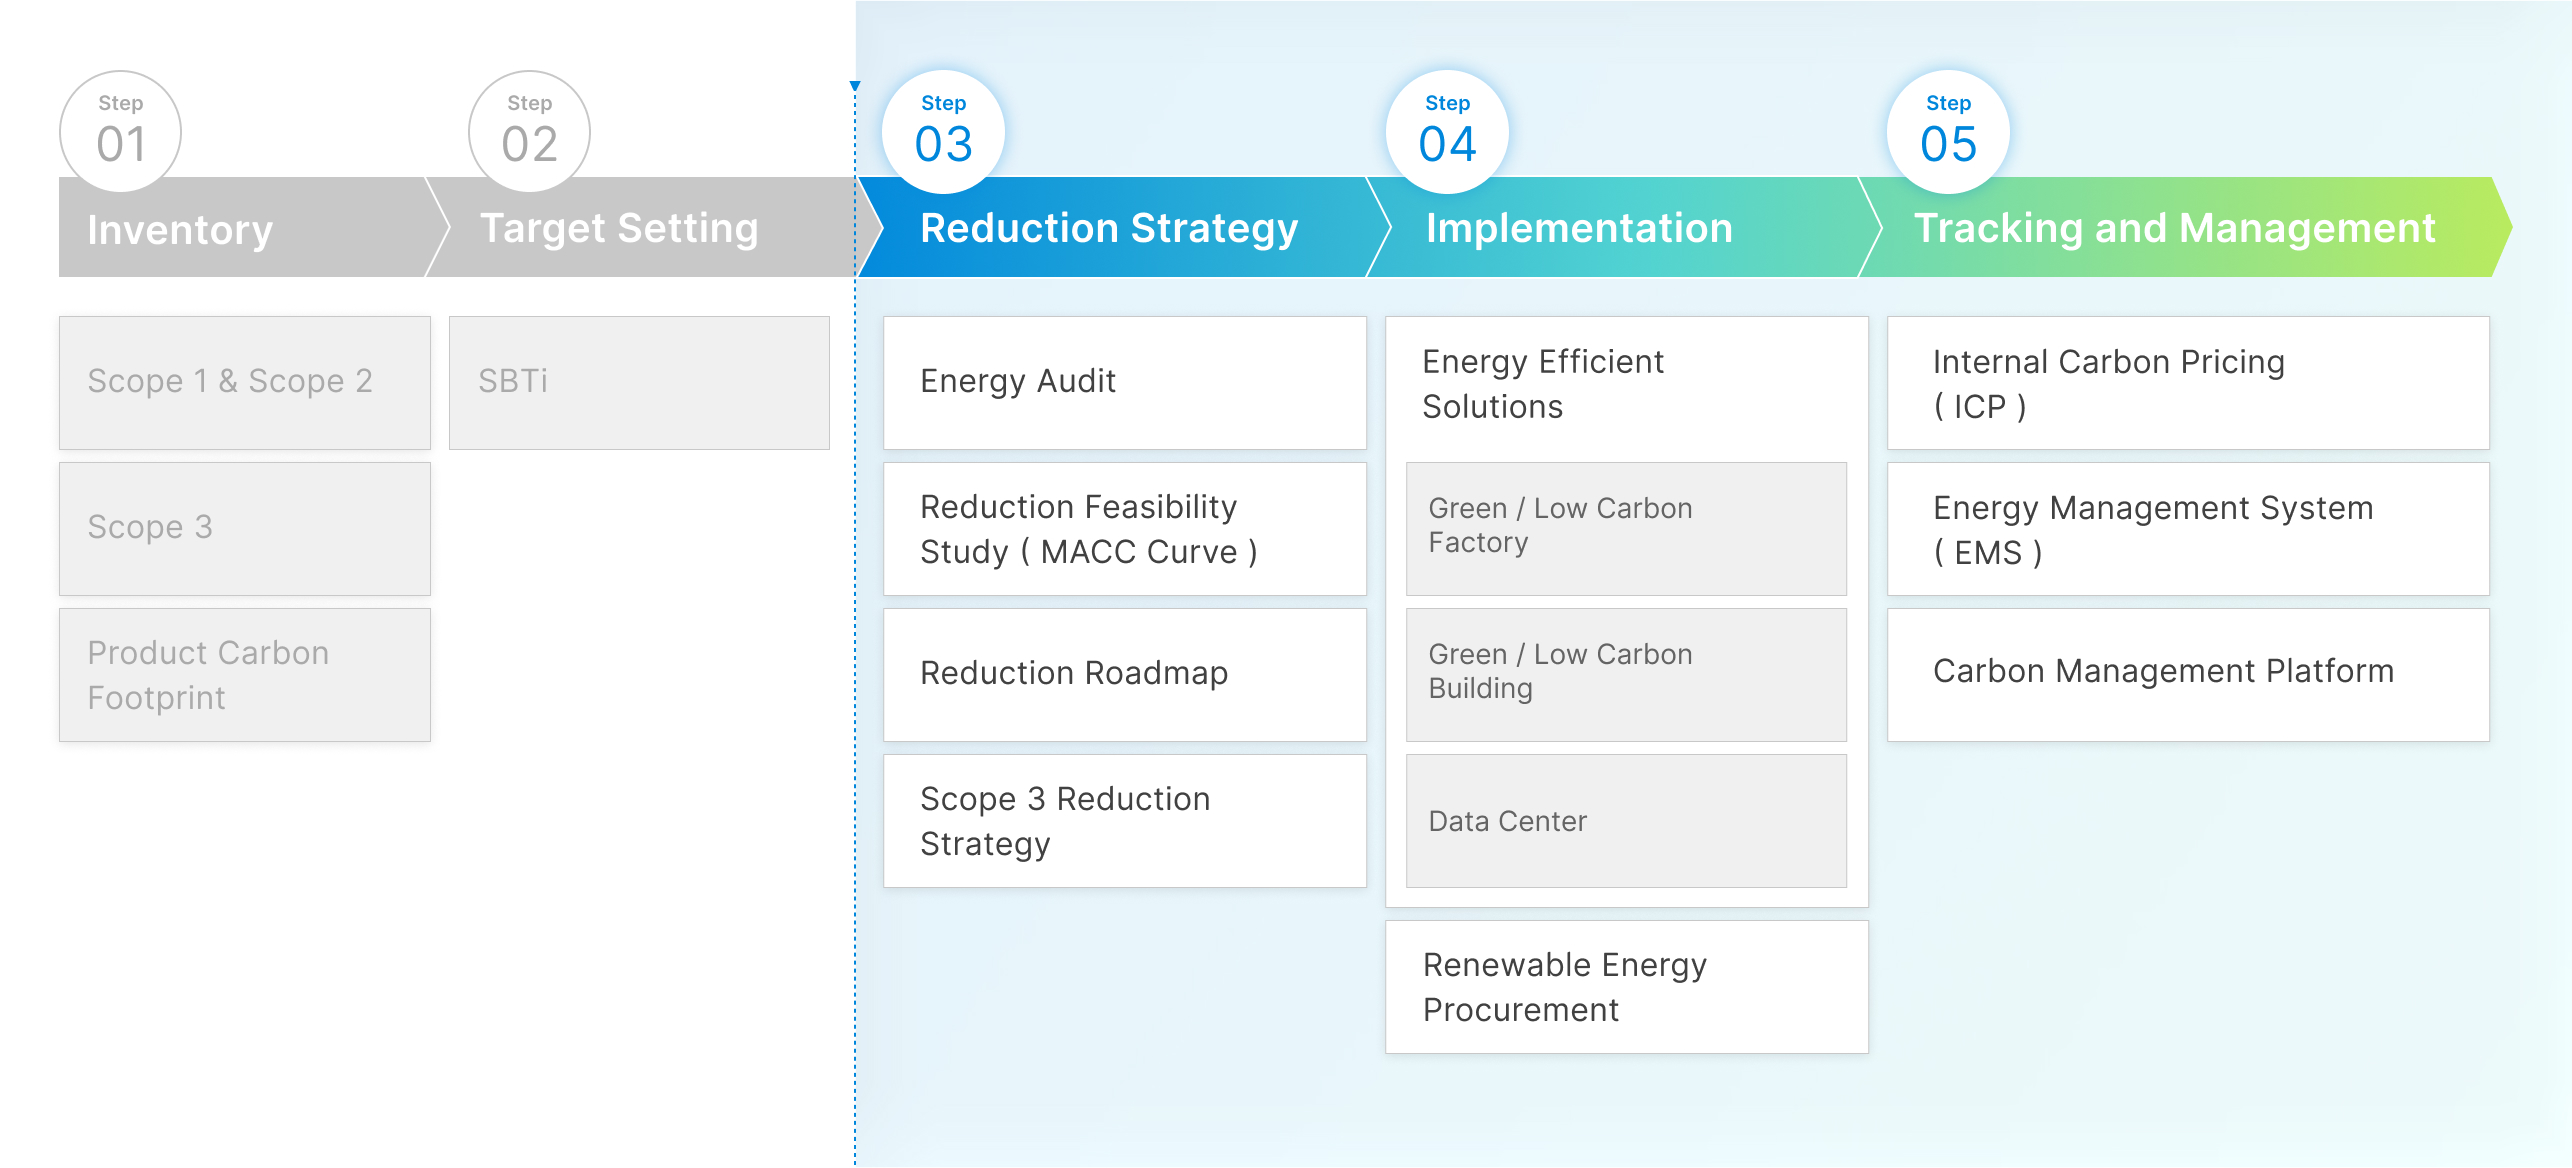This screenshot has width=2572, height=1168.
Task: Open the Energy Audit card
Action: 1125,382
